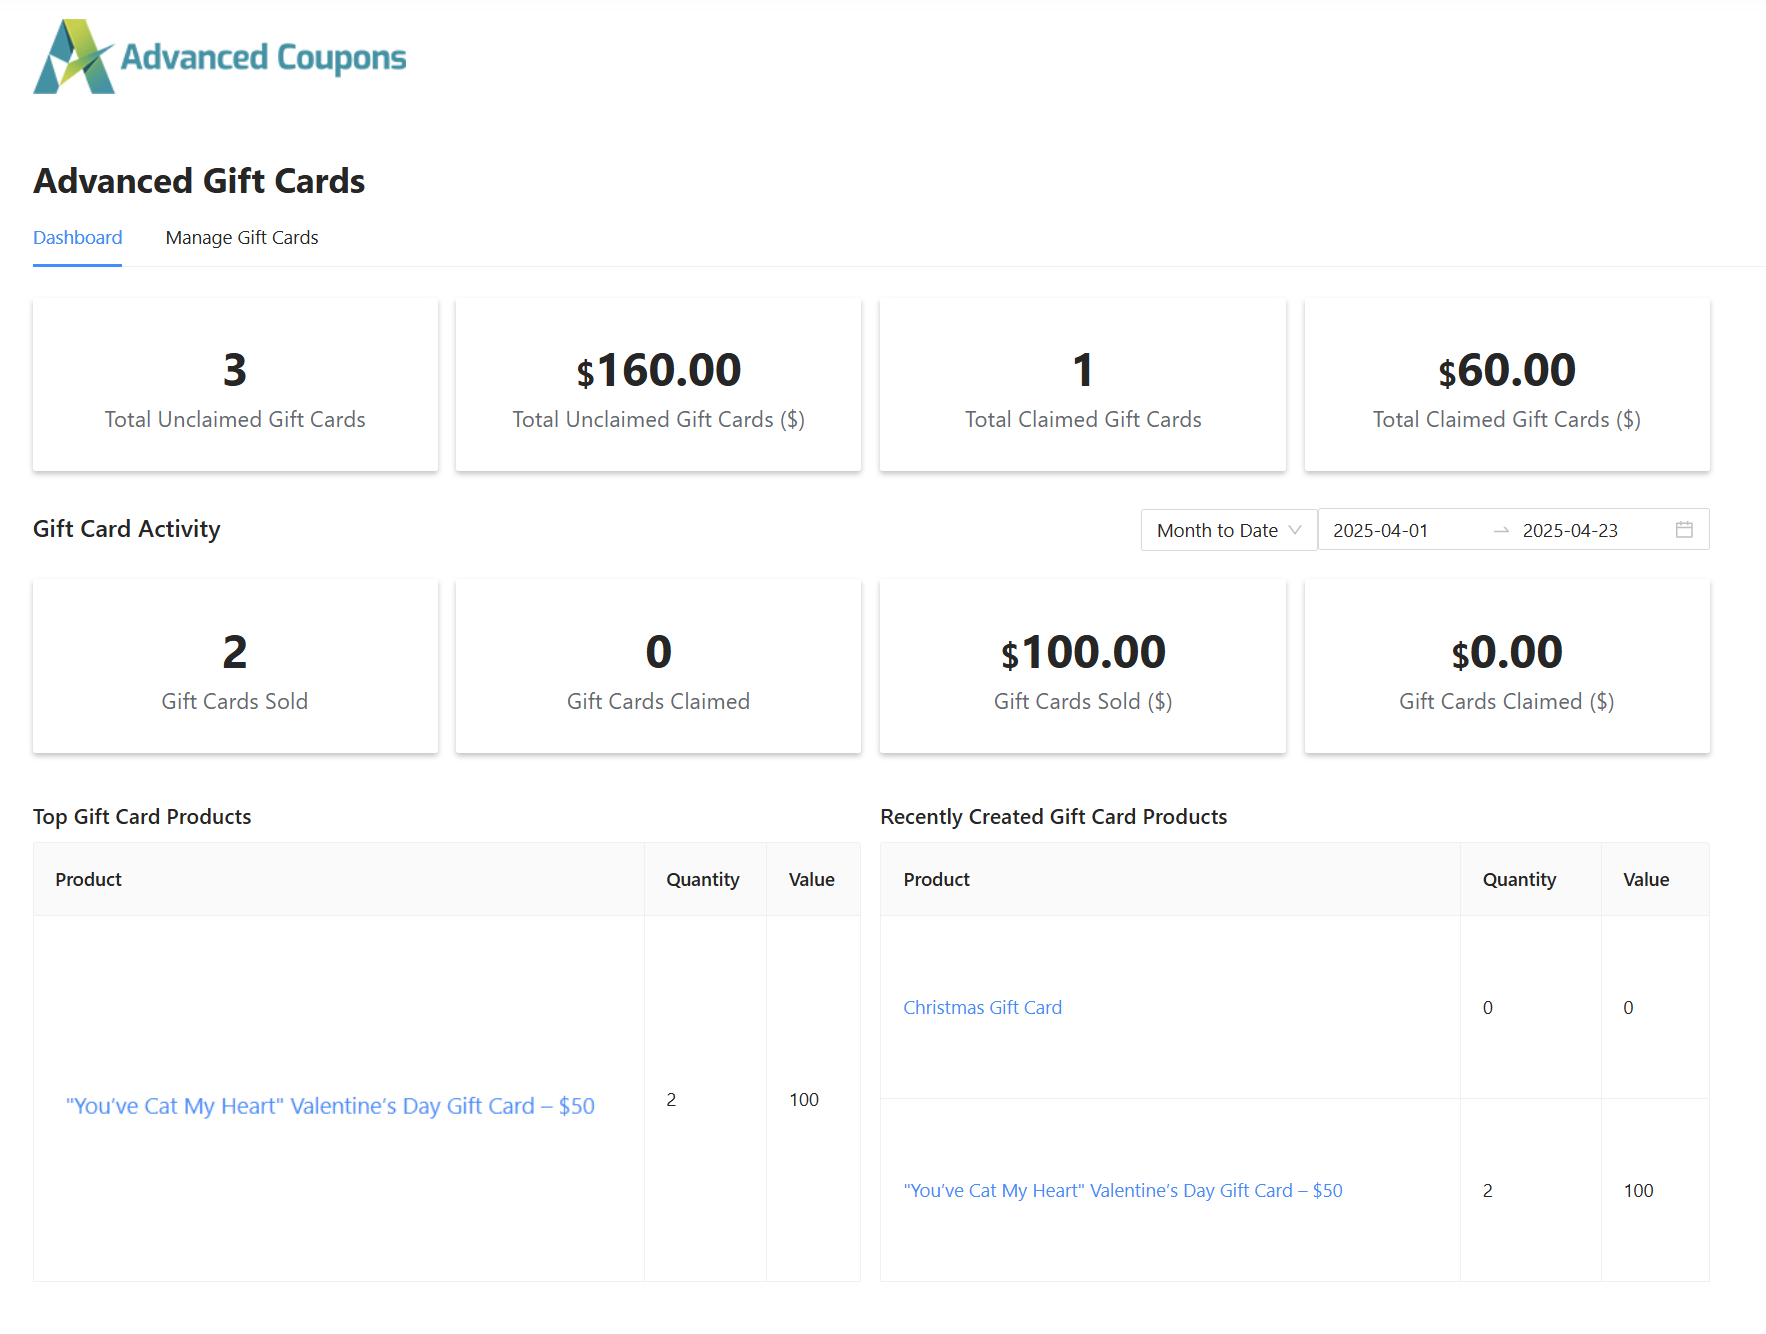This screenshot has height=1334, width=1766.
Task: Select the Gift Cards Claimed count card
Action: coord(658,667)
